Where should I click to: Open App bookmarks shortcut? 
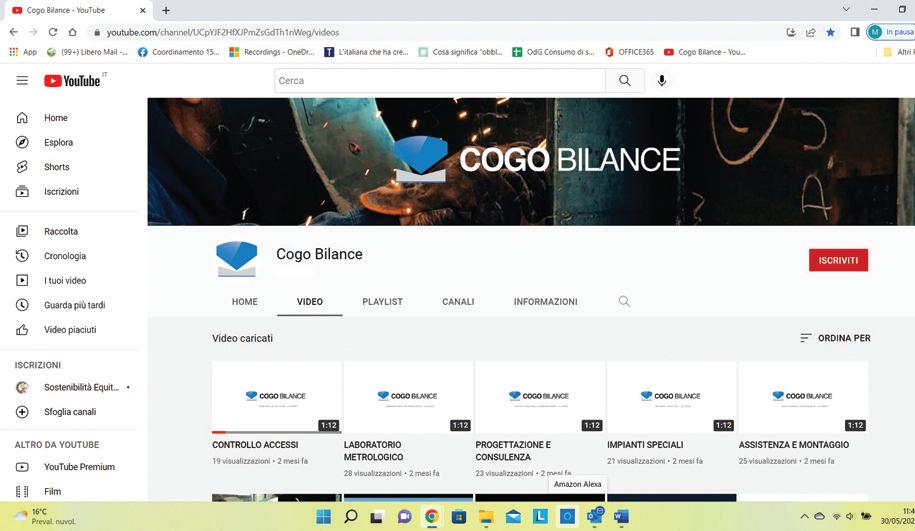click(23, 52)
